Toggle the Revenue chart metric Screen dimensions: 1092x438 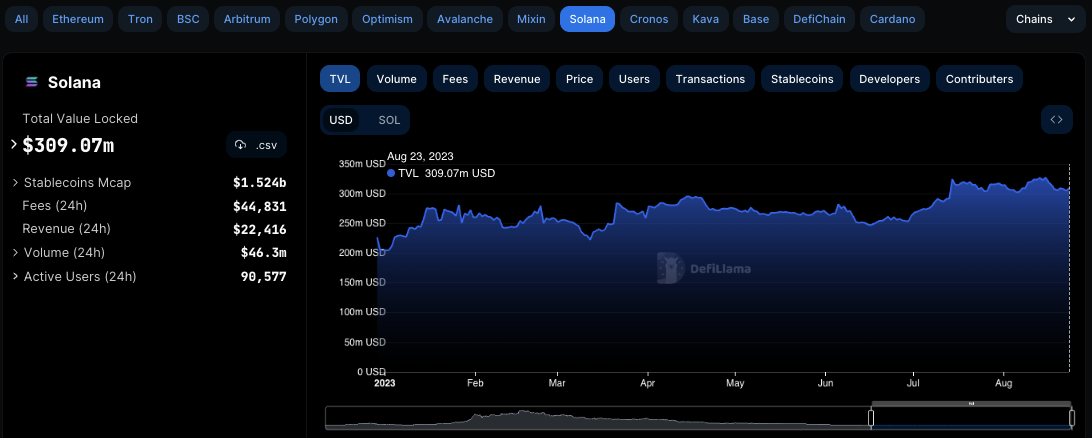click(517, 79)
